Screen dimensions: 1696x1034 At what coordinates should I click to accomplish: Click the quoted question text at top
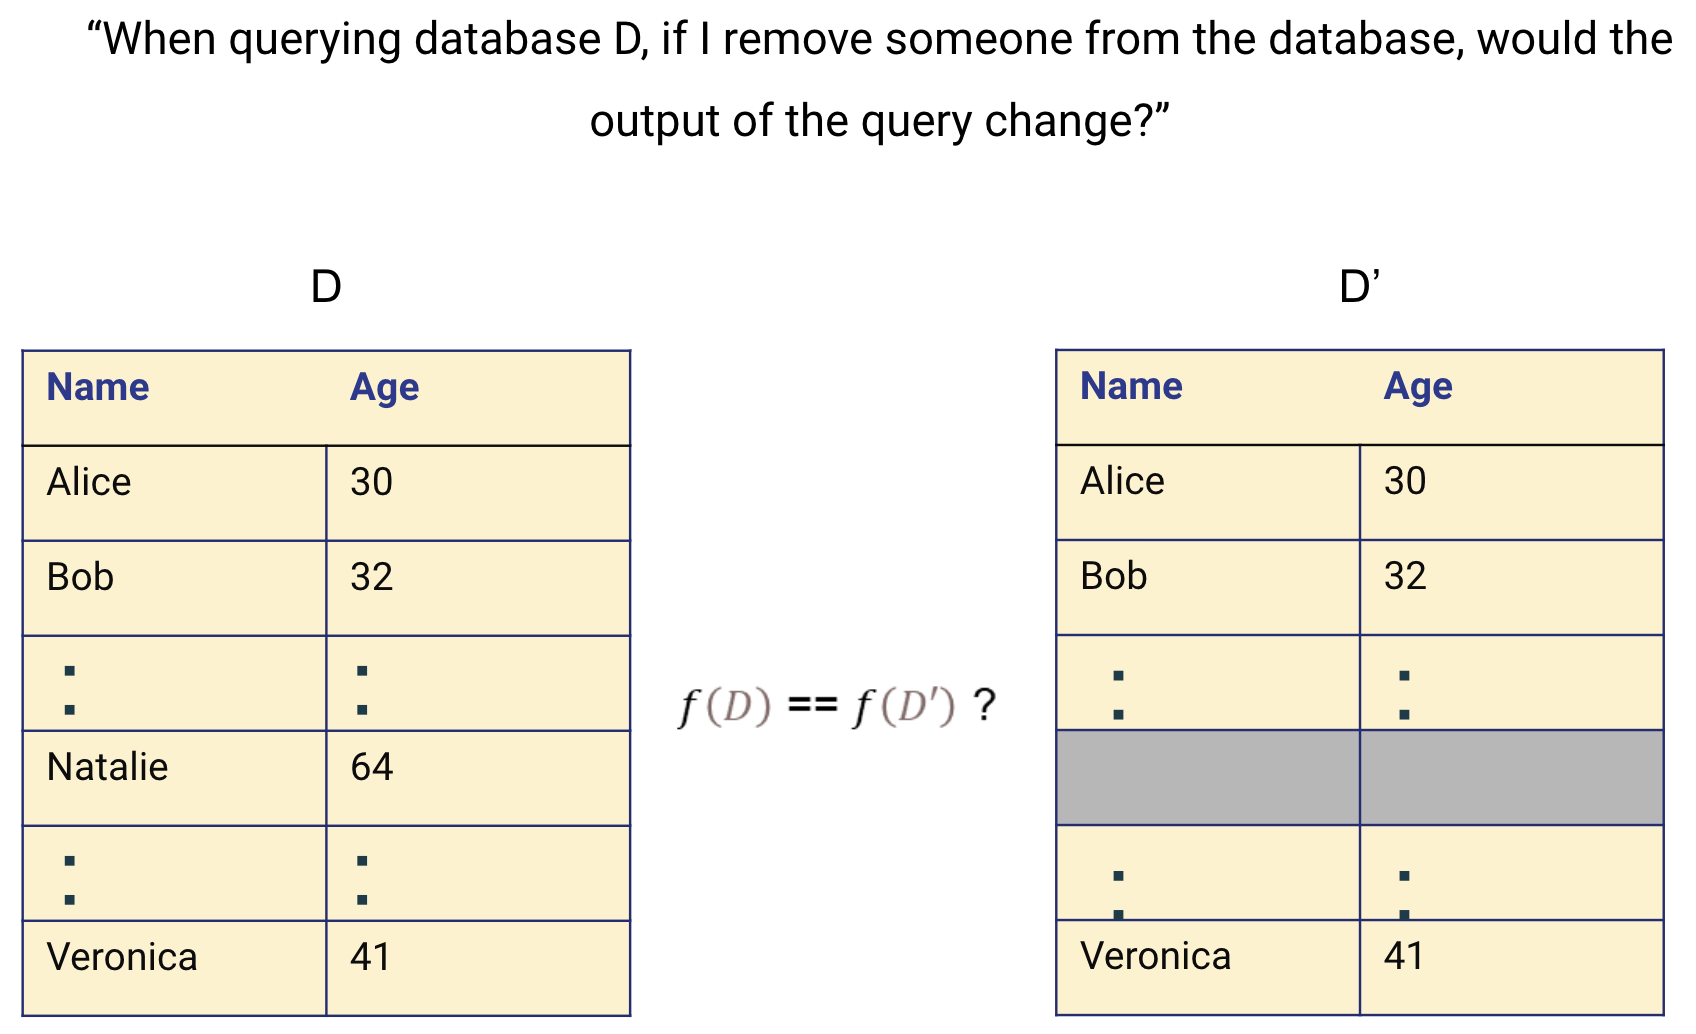click(879, 80)
